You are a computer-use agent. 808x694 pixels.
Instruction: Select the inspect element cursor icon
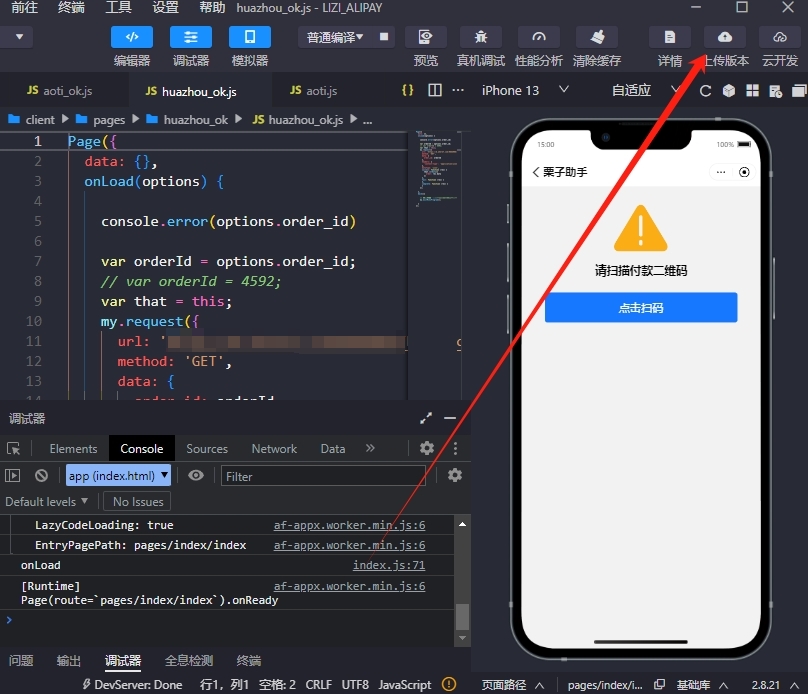tap(14, 449)
